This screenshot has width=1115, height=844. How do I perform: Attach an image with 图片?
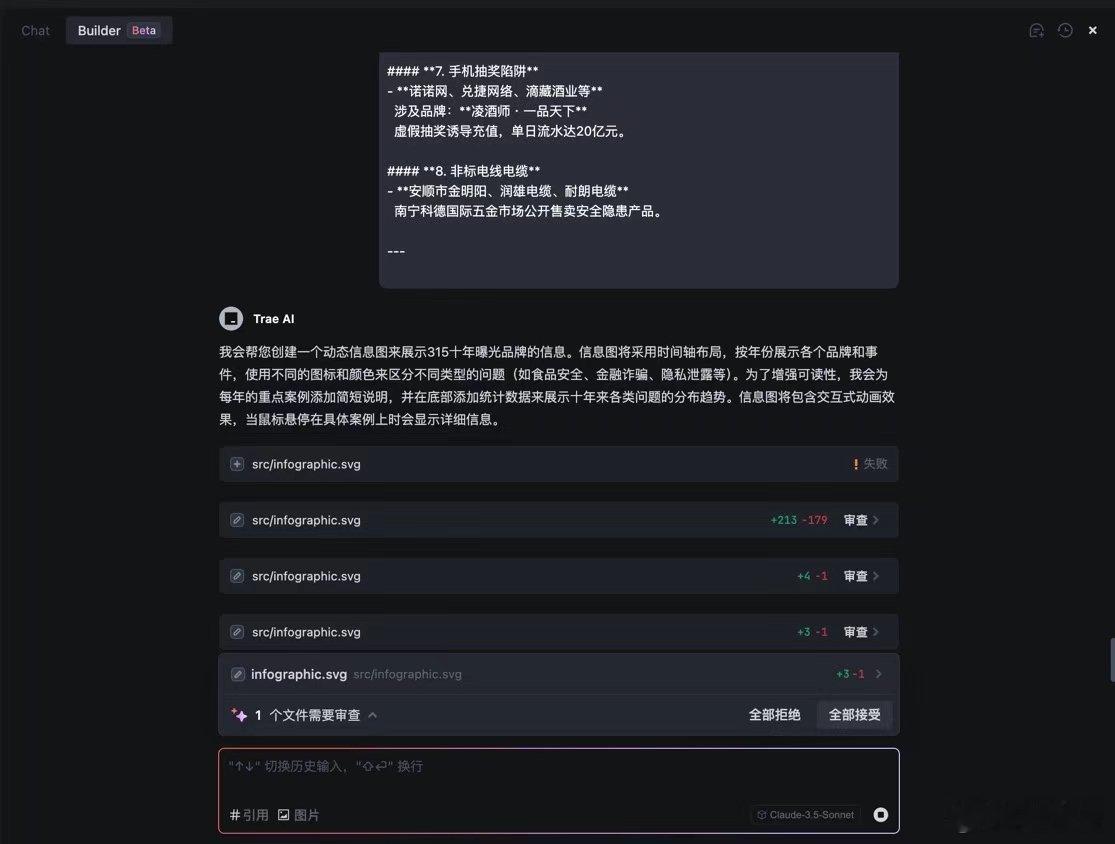[299, 815]
